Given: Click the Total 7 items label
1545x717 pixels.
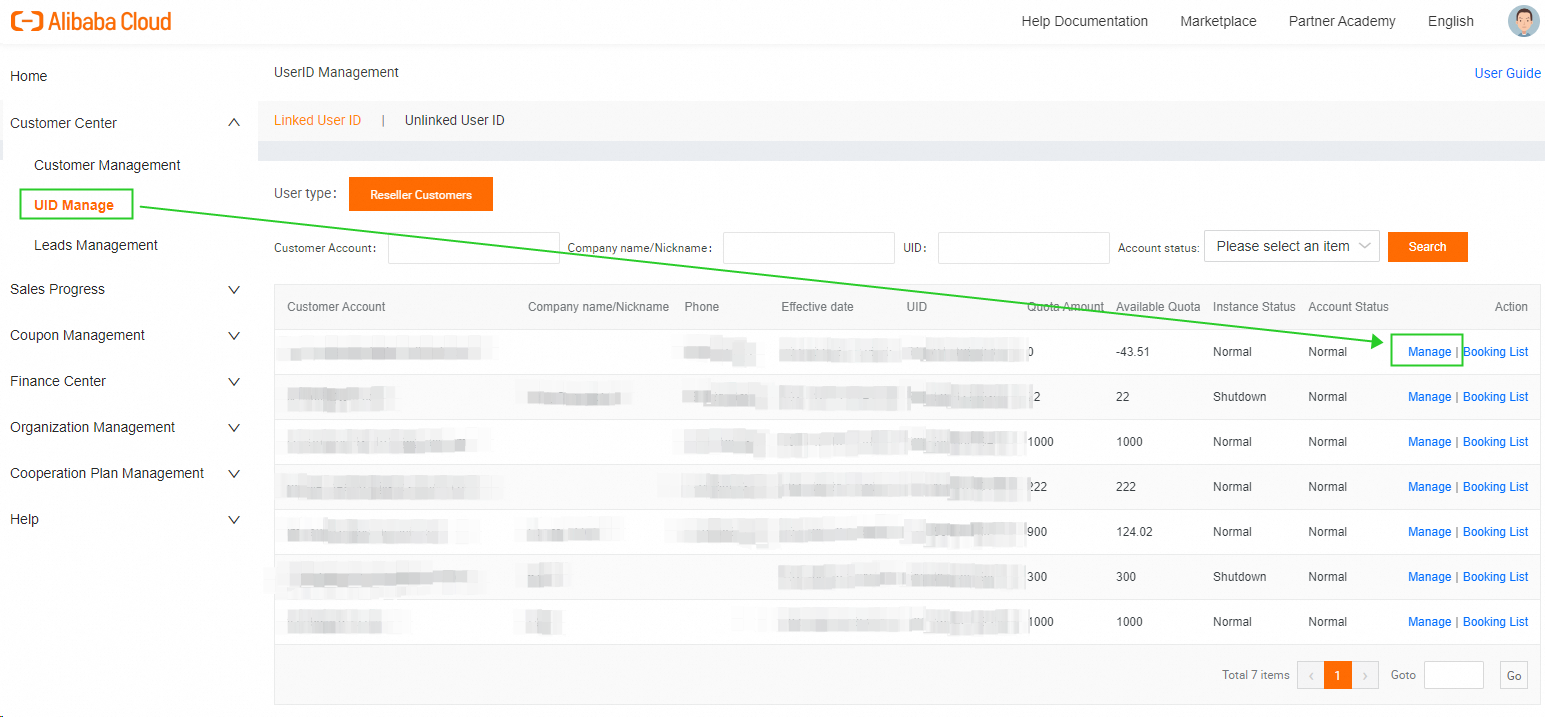Looking at the screenshot, I should point(1256,675).
